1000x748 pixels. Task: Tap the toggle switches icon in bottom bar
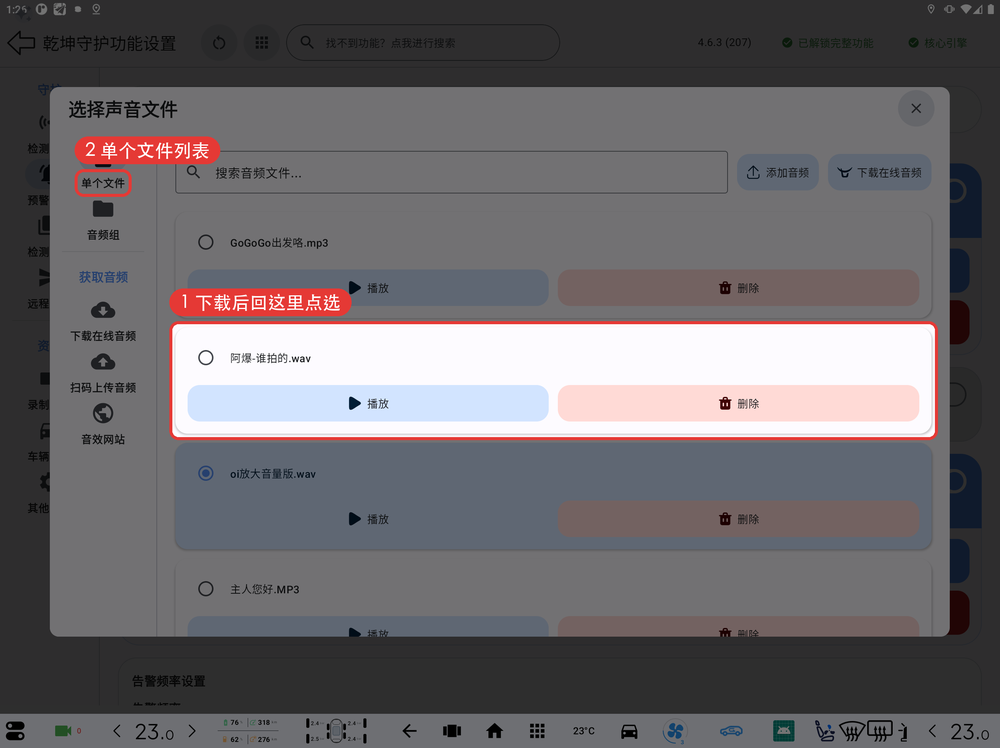(15, 731)
